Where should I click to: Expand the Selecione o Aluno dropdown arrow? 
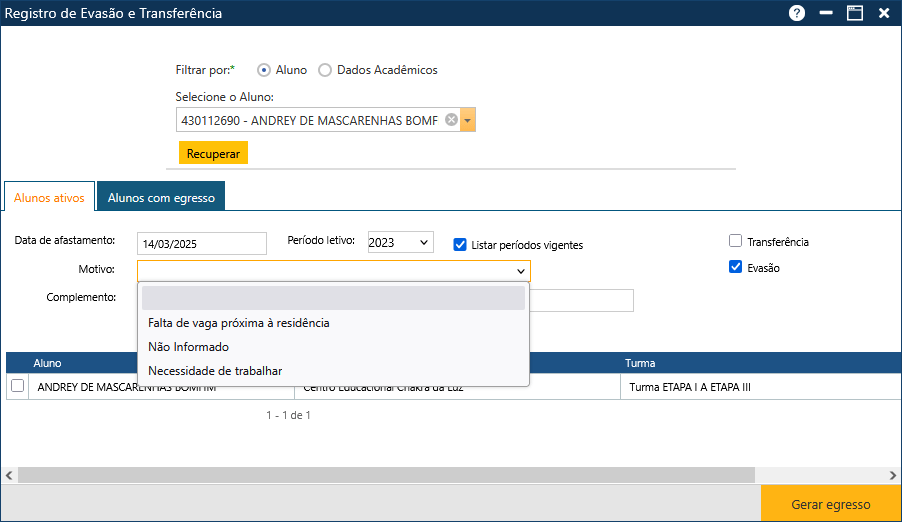(468, 120)
